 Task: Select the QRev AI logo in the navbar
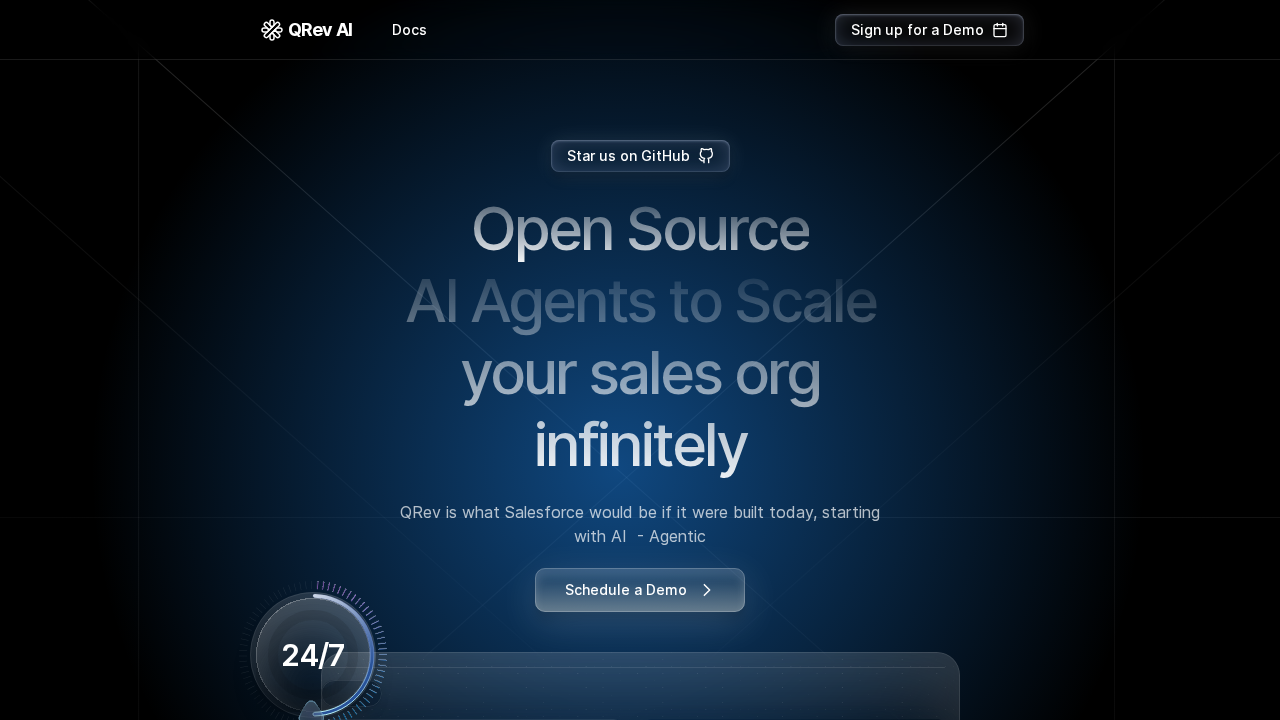click(306, 29)
